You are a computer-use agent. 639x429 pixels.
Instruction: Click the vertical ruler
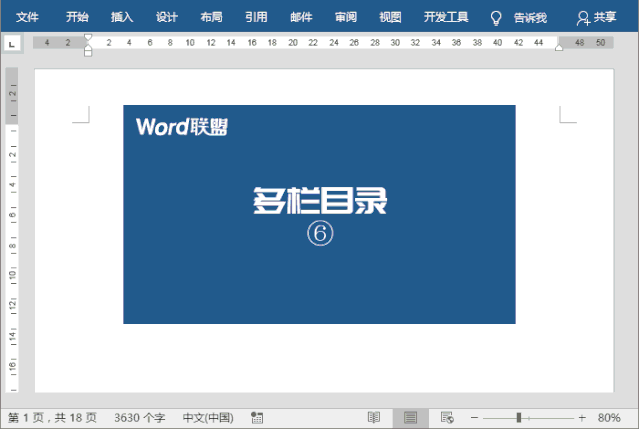pos(12,230)
